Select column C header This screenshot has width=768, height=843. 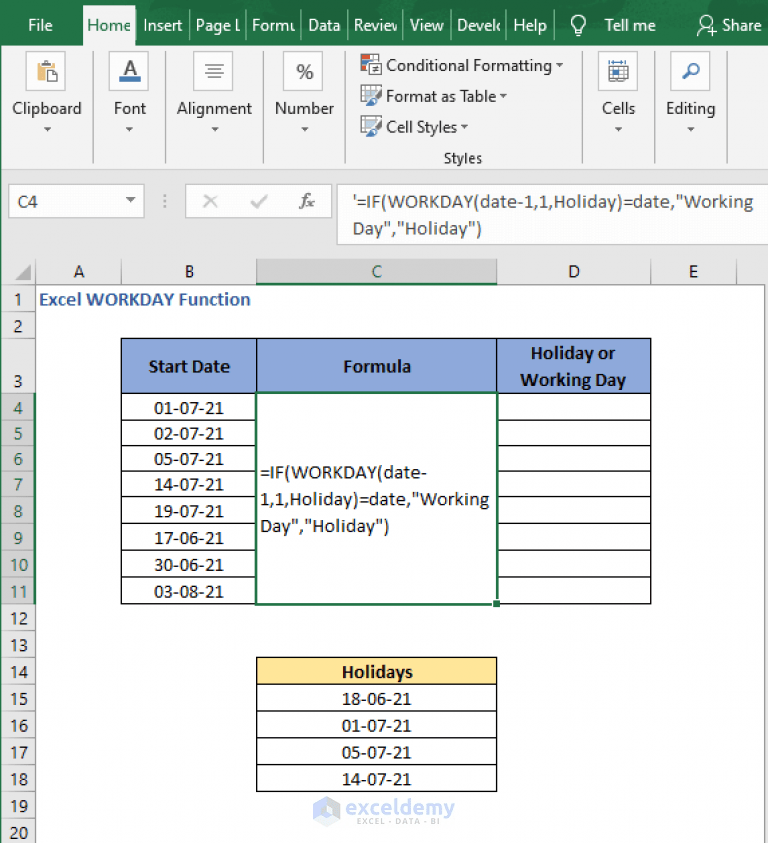tap(376, 272)
